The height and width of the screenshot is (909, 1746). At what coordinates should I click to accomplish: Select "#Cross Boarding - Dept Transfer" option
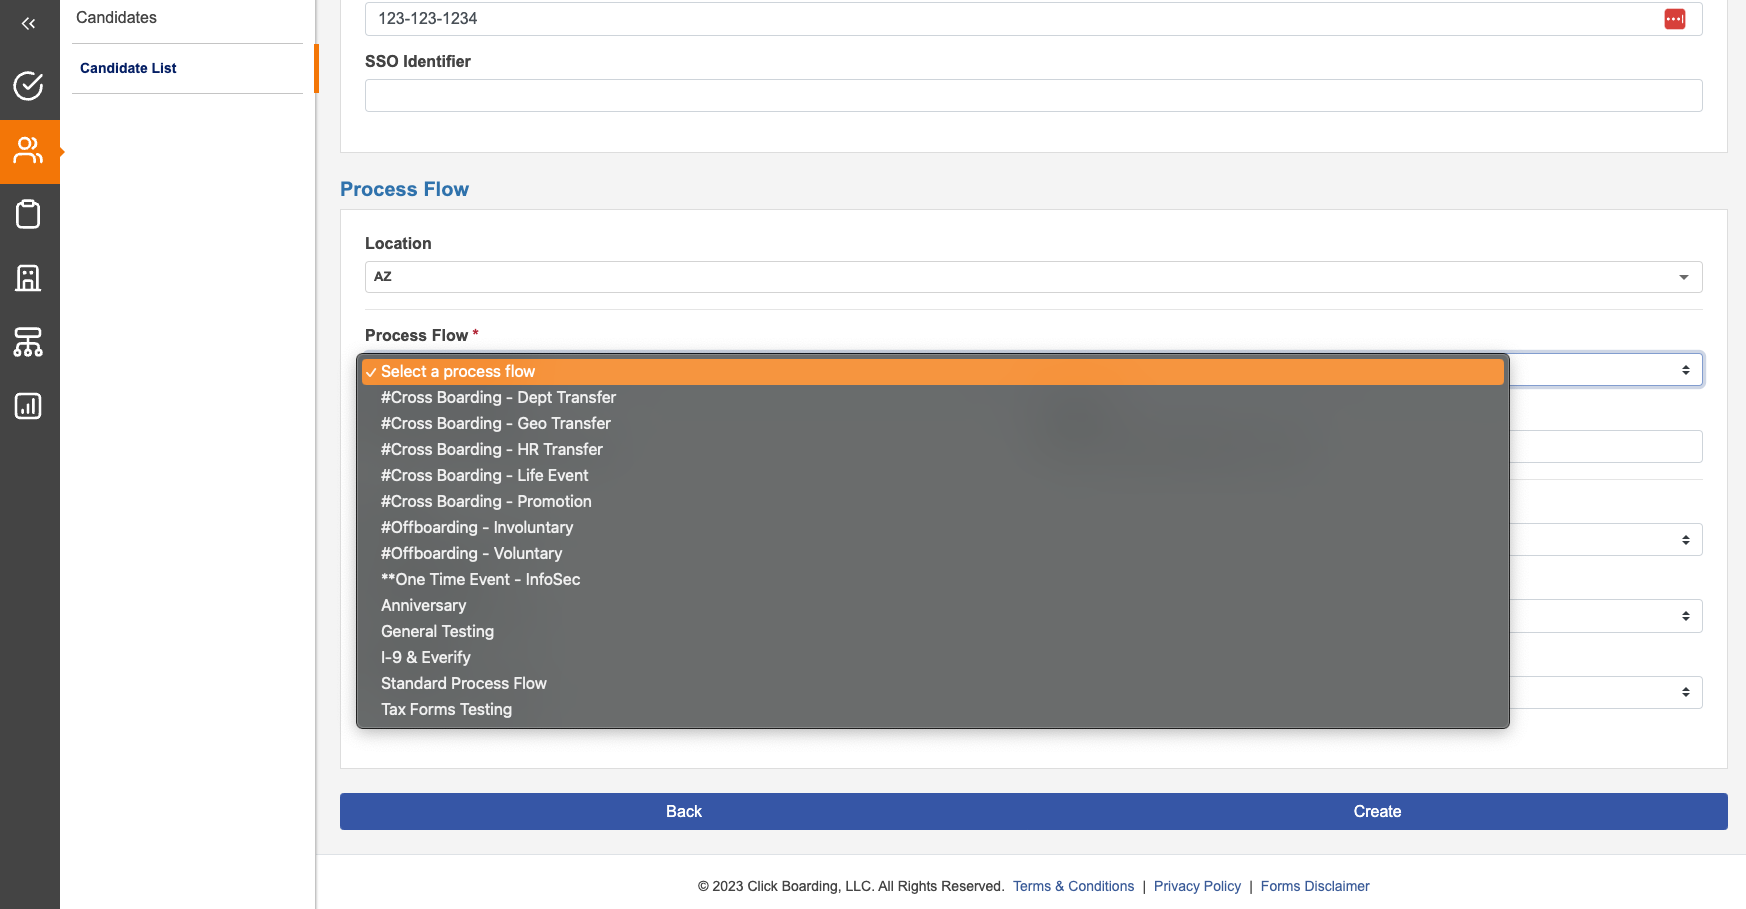pyautogui.click(x=498, y=398)
